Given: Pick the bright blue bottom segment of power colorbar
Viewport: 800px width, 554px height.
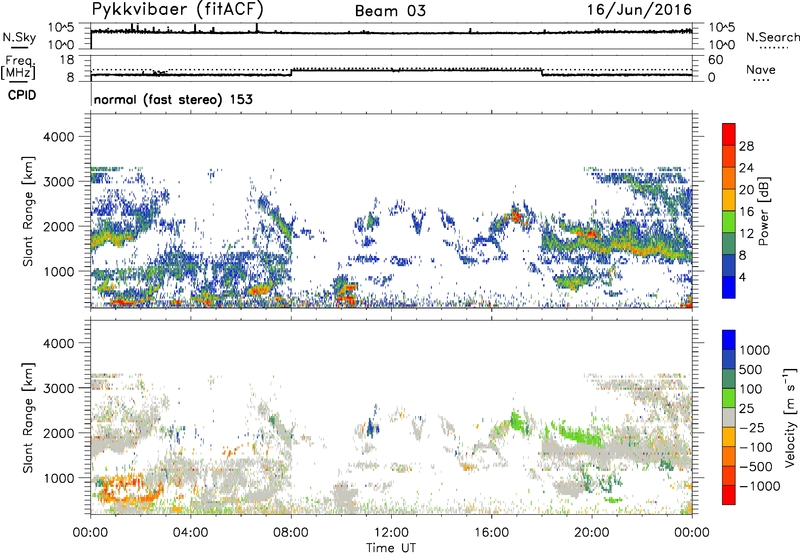Looking at the screenshot, I should (729, 287).
